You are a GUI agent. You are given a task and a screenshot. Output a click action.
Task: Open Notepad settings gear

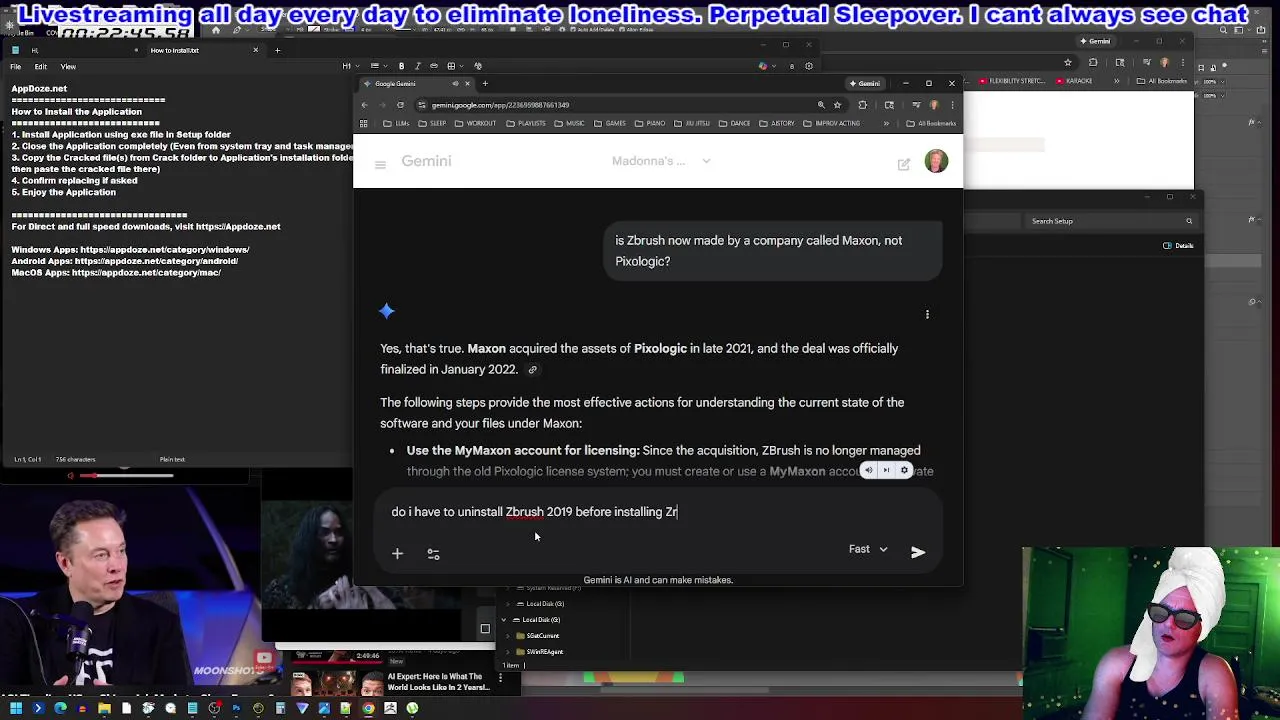click(x=808, y=66)
